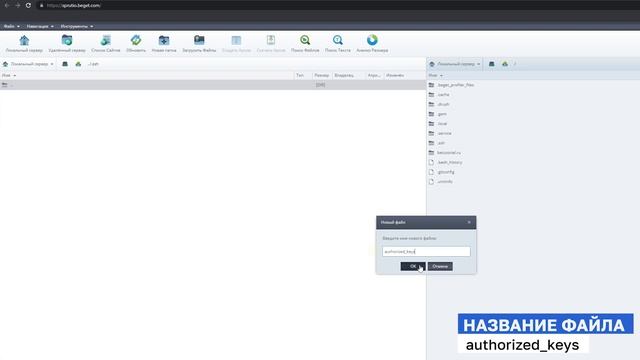Open the Локальный сервер toolbar icon
This screenshot has height=360, width=640.
point(24,44)
